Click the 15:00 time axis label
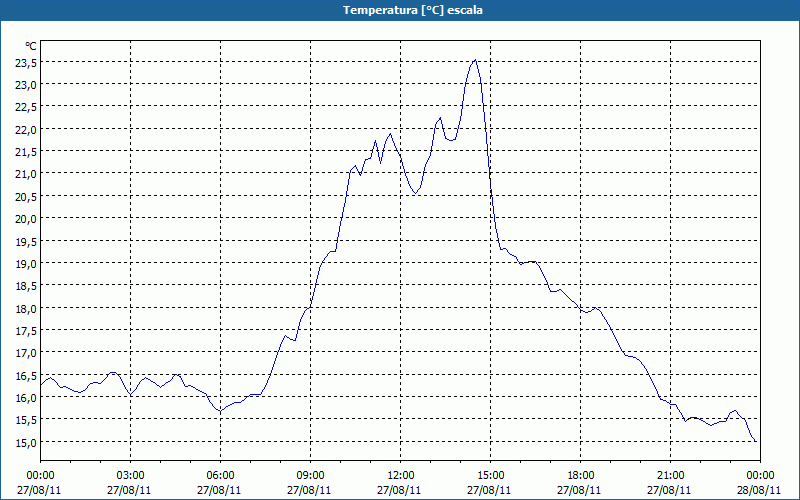 [490, 476]
